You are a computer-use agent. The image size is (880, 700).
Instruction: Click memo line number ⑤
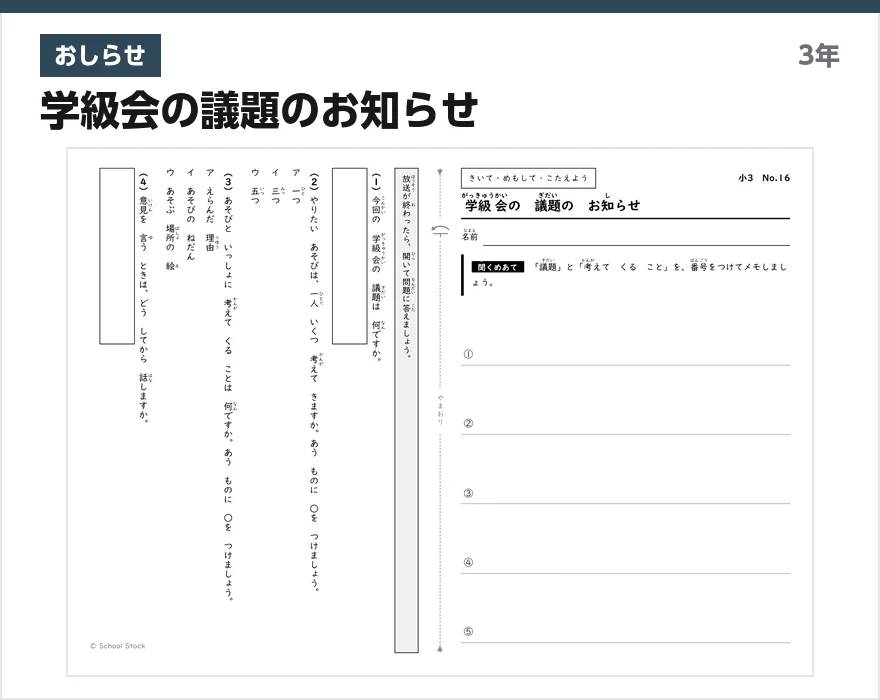468,631
